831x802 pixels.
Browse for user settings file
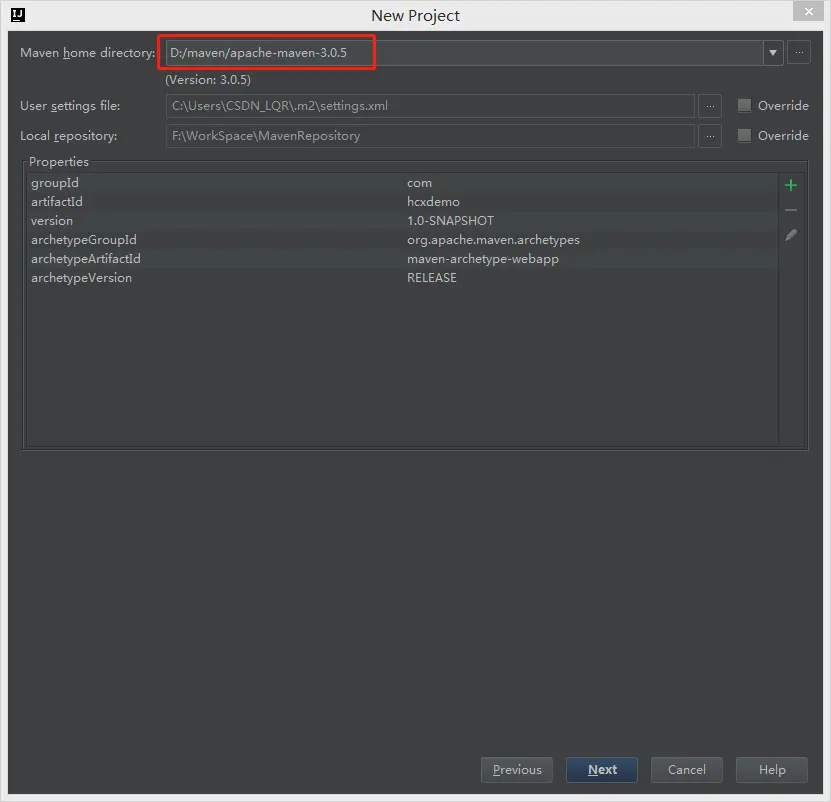pos(710,106)
